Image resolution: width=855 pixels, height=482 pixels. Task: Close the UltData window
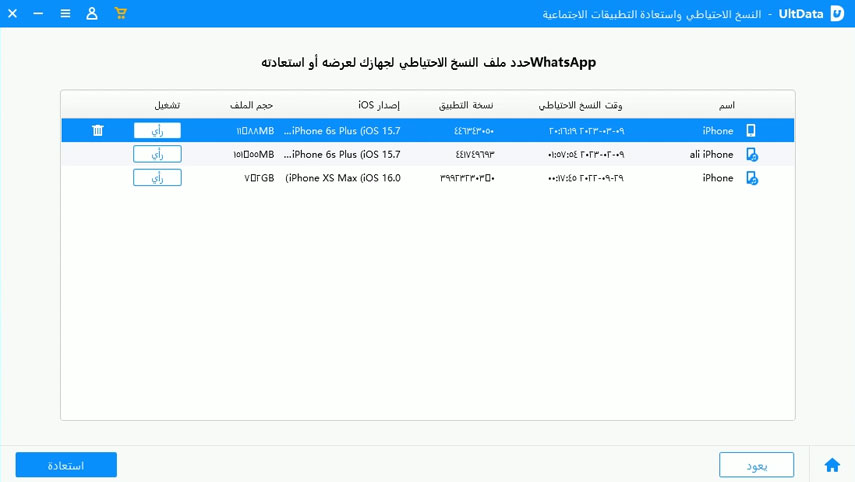click(13, 13)
